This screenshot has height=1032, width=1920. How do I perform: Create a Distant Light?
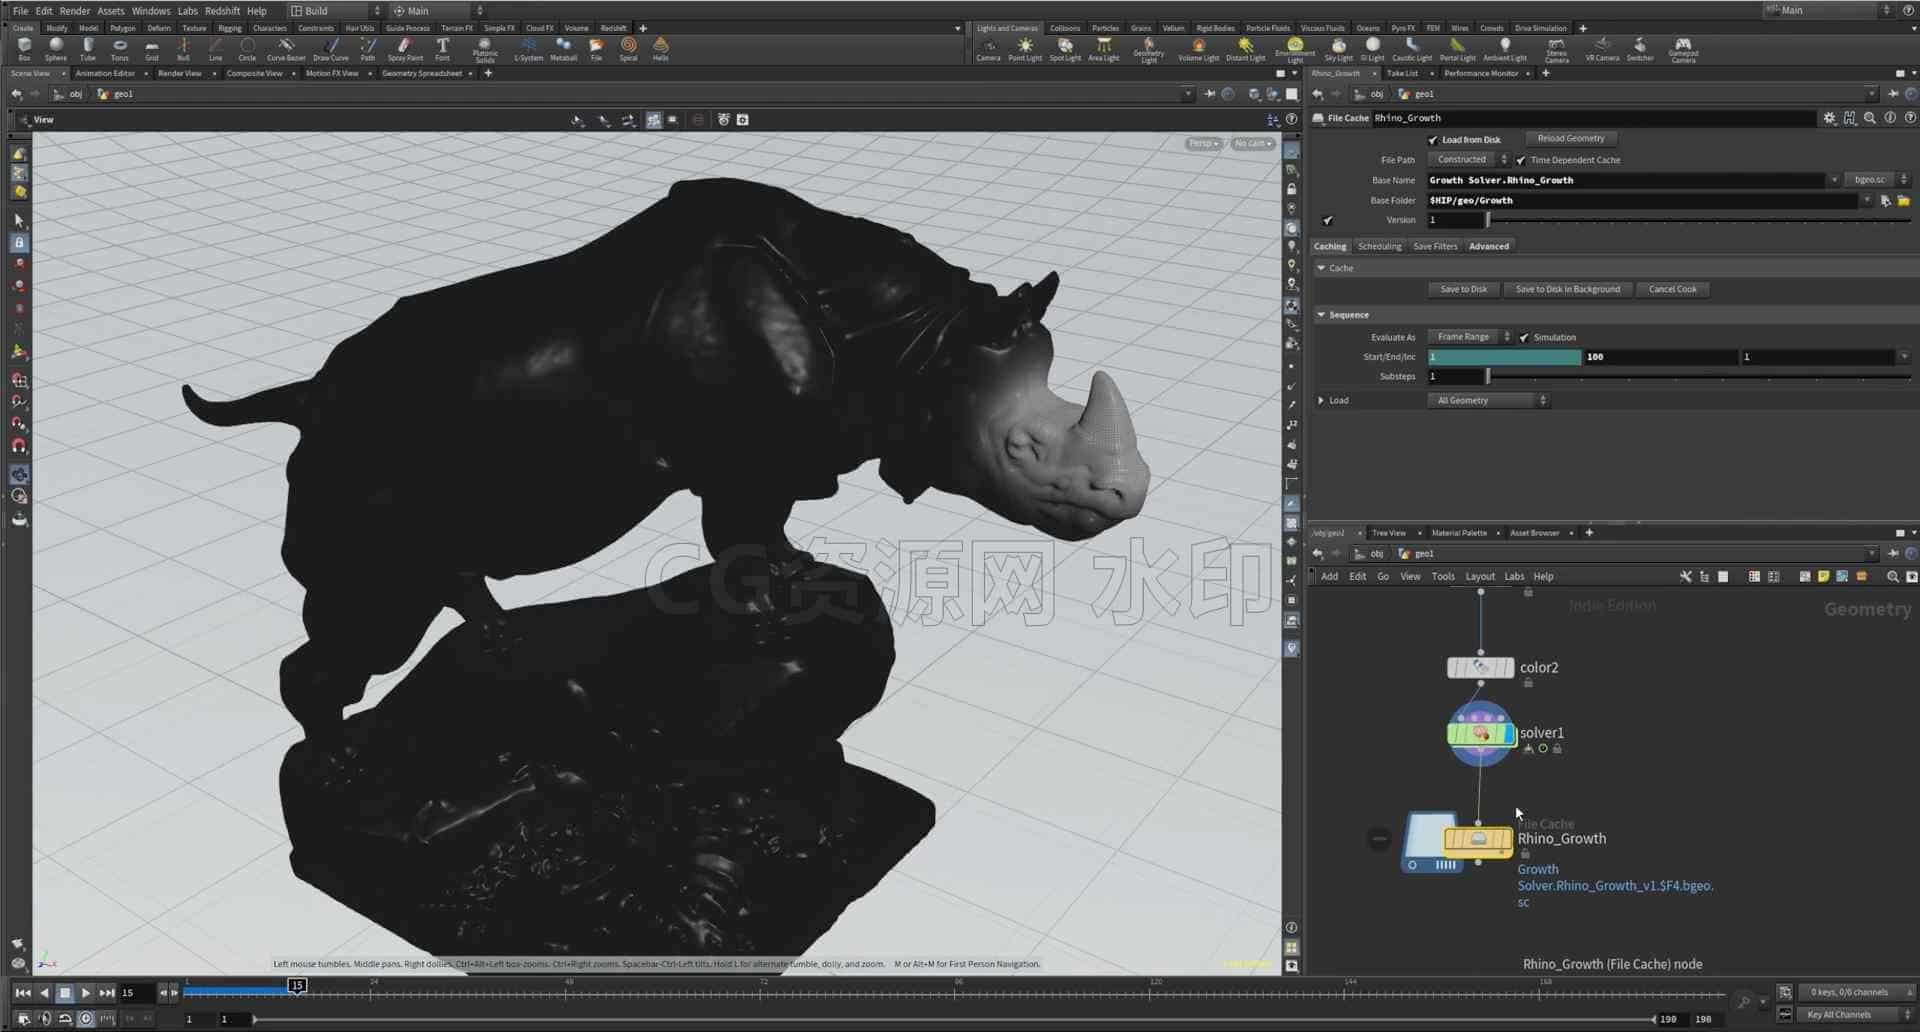pos(1245,49)
